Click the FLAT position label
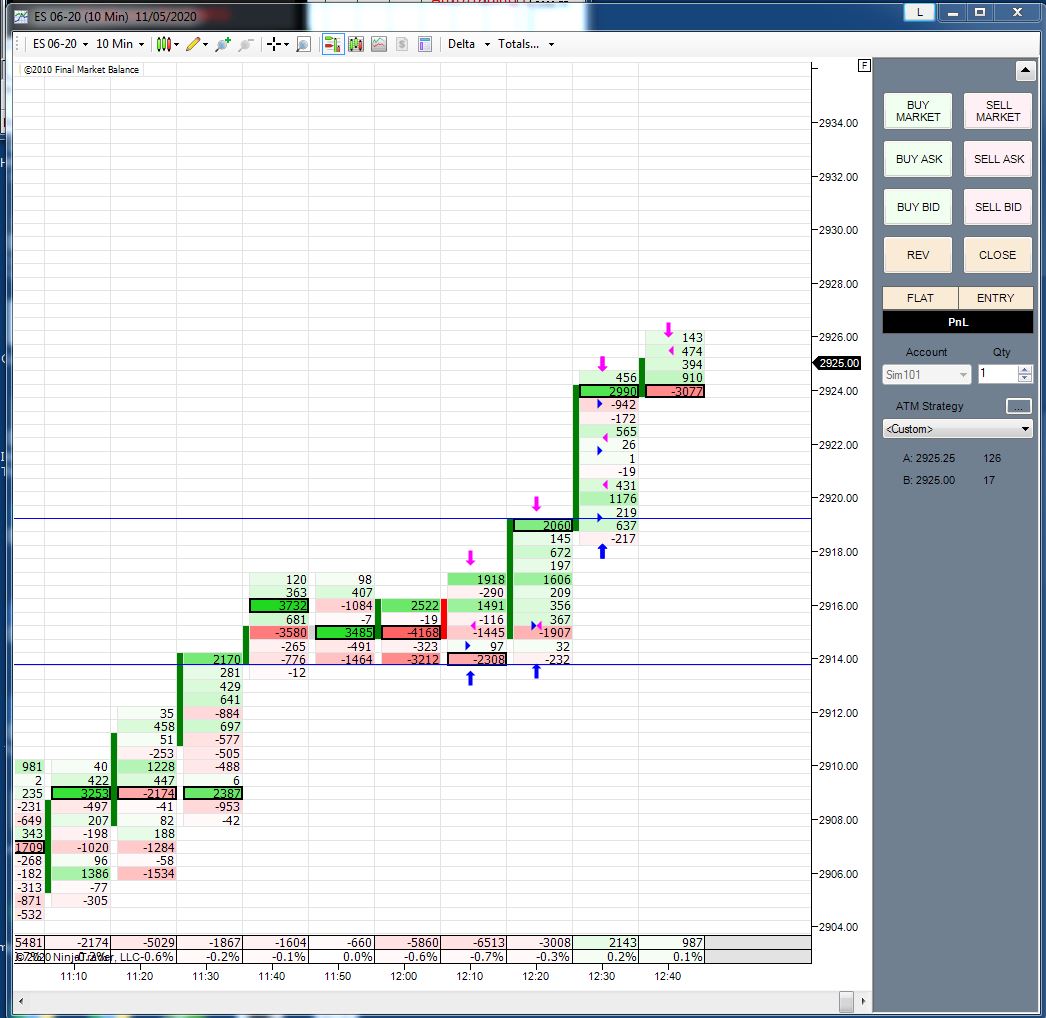 (x=920, y=298)
